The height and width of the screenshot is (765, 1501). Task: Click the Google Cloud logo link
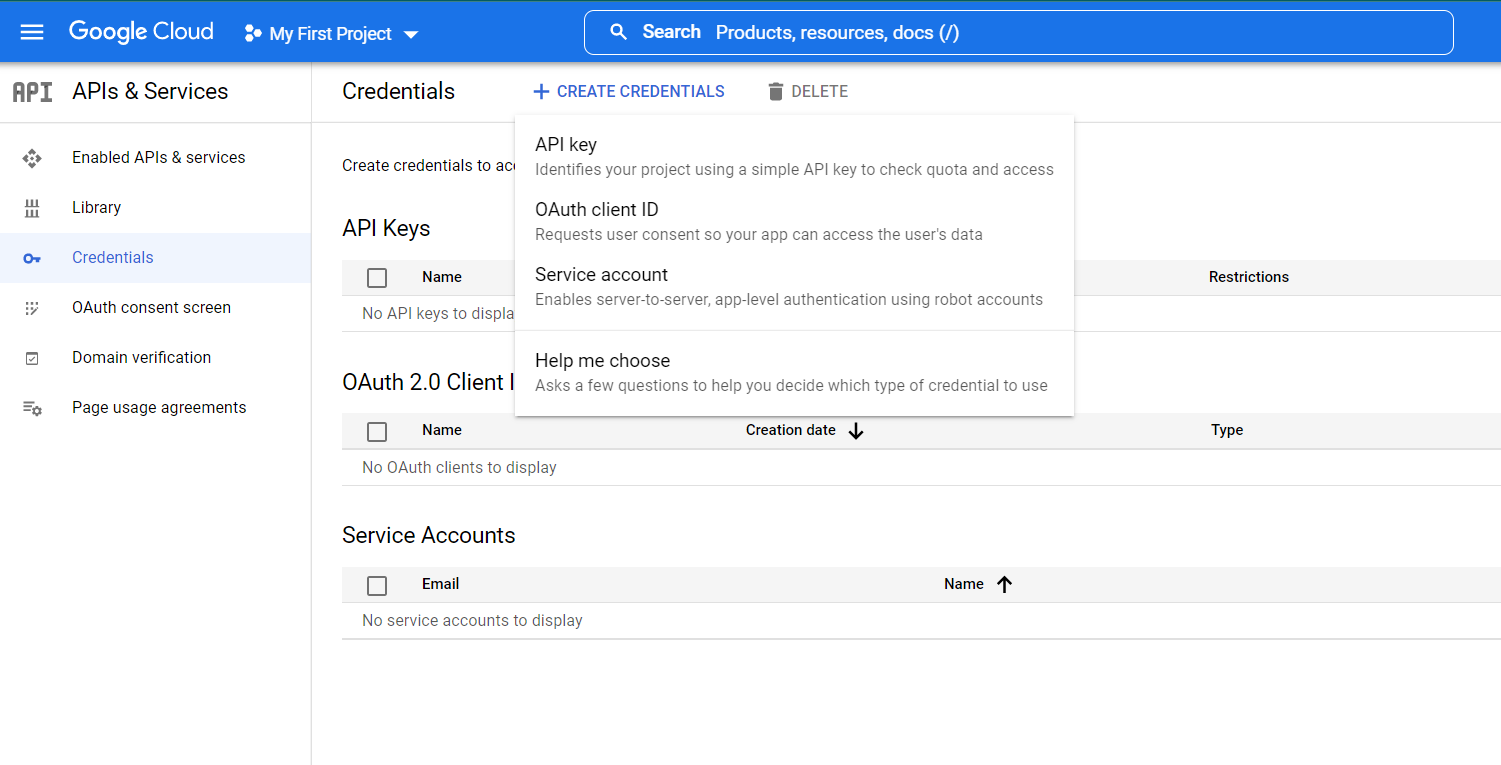coord(141,32)
